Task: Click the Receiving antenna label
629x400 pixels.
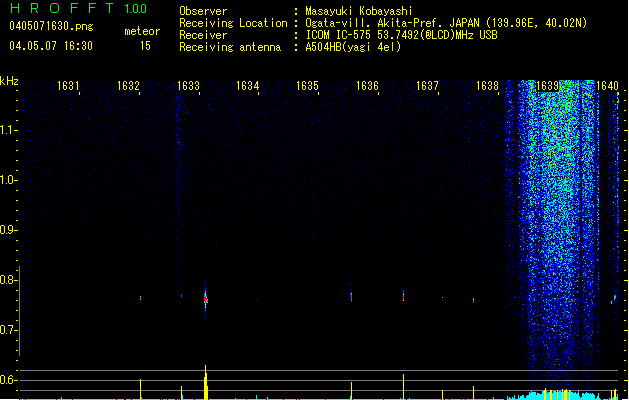Action: (x=230, y=47)
